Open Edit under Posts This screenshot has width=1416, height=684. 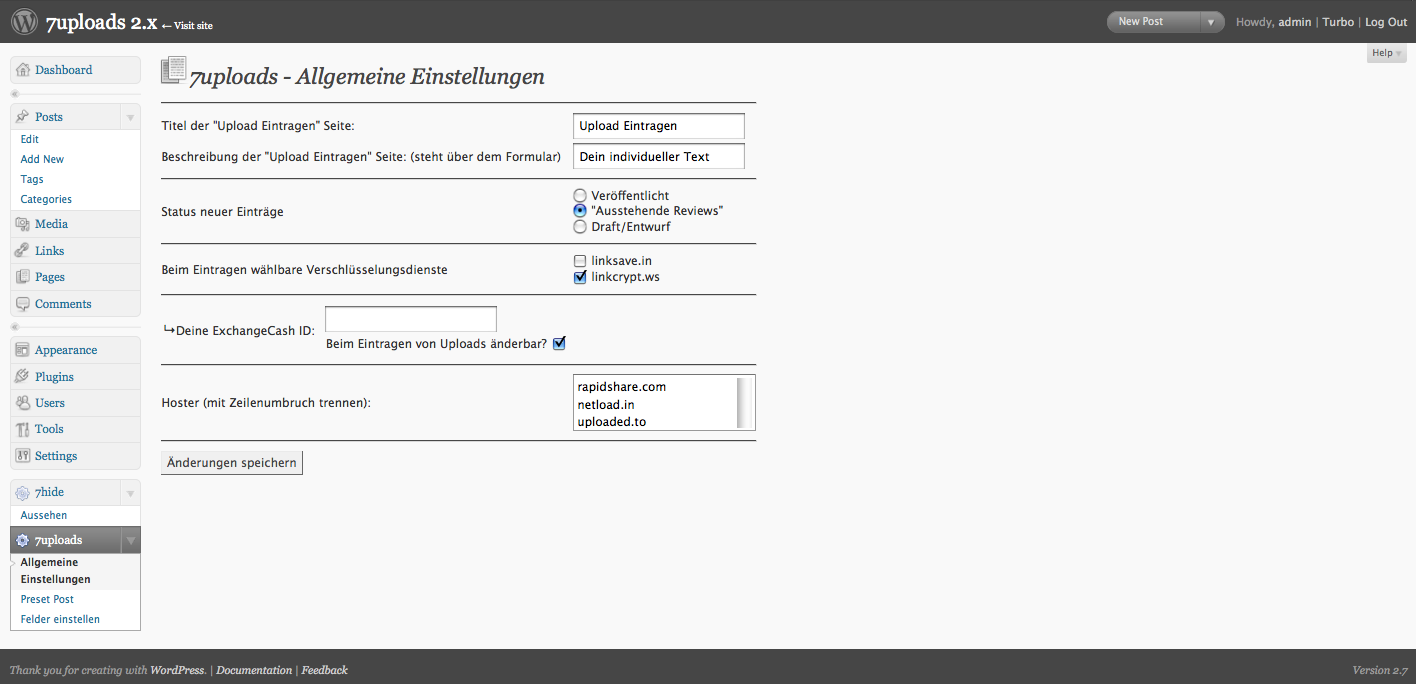tap(30, 139)
